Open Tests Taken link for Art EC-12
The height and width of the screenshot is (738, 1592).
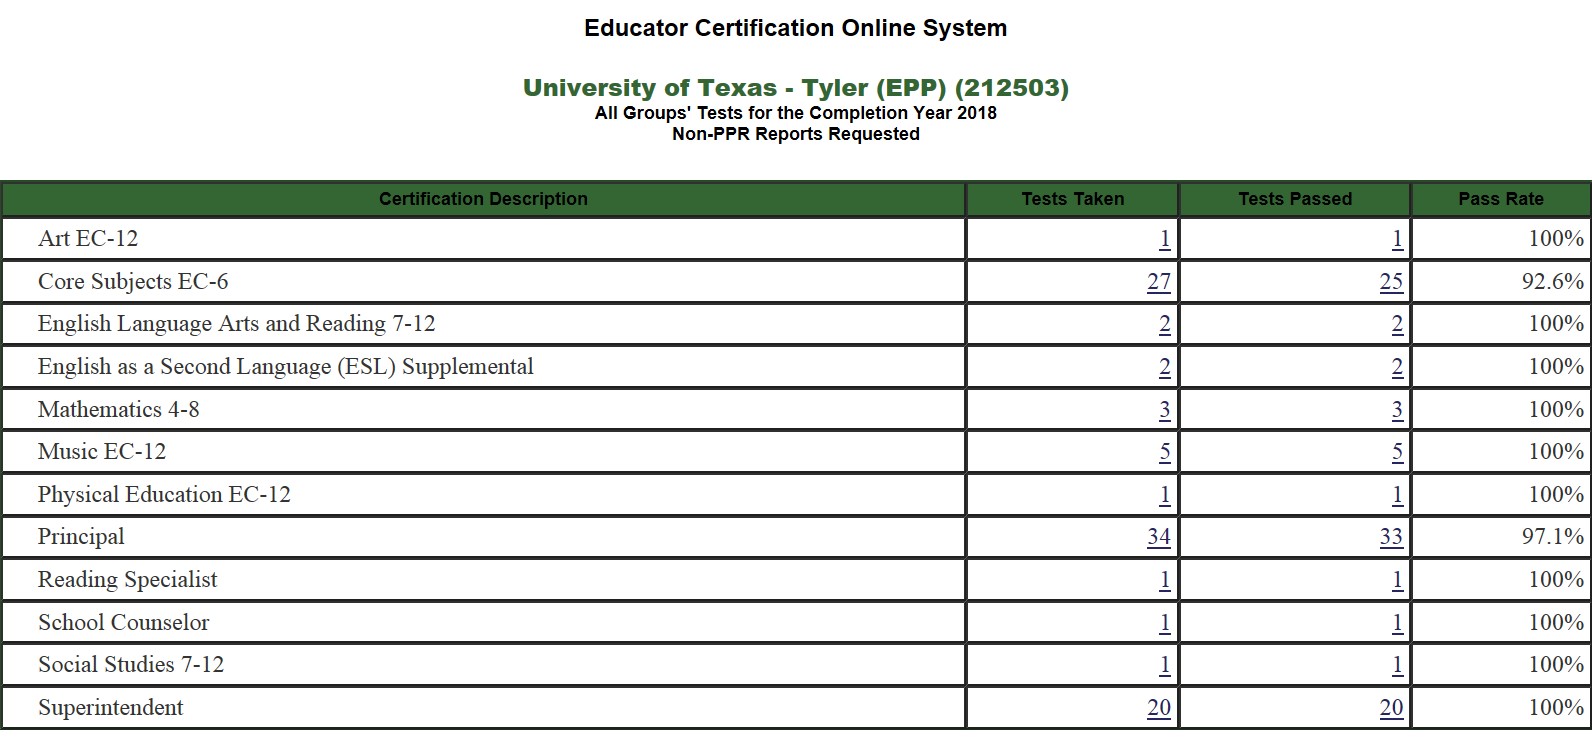pos(1165,239)
